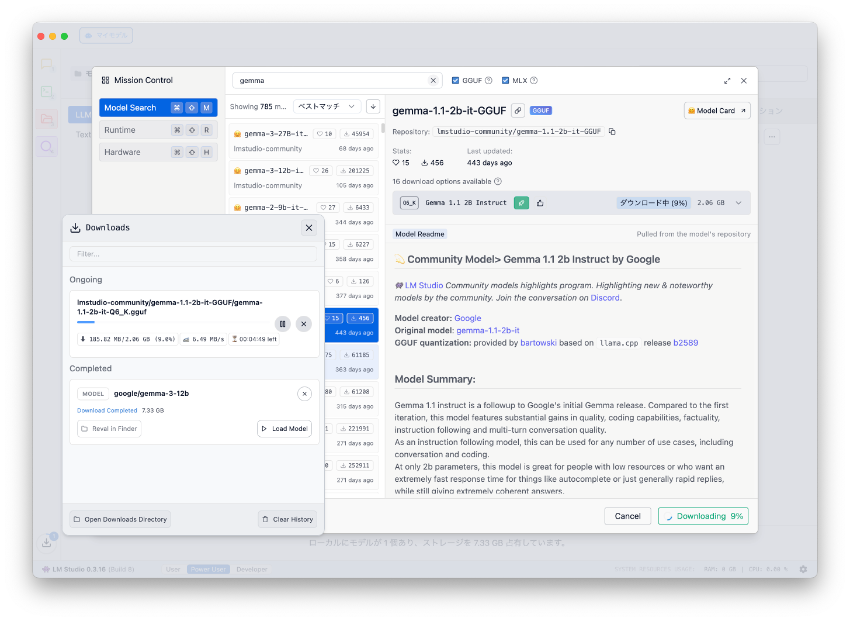Click the Q6_K quantization badge
Image resolution: width=850 pixels, height=622 pixels.
[x=409, y=203]
